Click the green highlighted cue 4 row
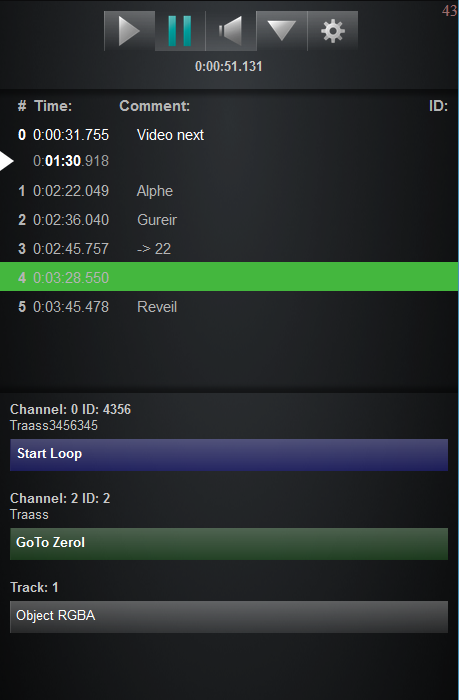 click(x=229, y=277)
